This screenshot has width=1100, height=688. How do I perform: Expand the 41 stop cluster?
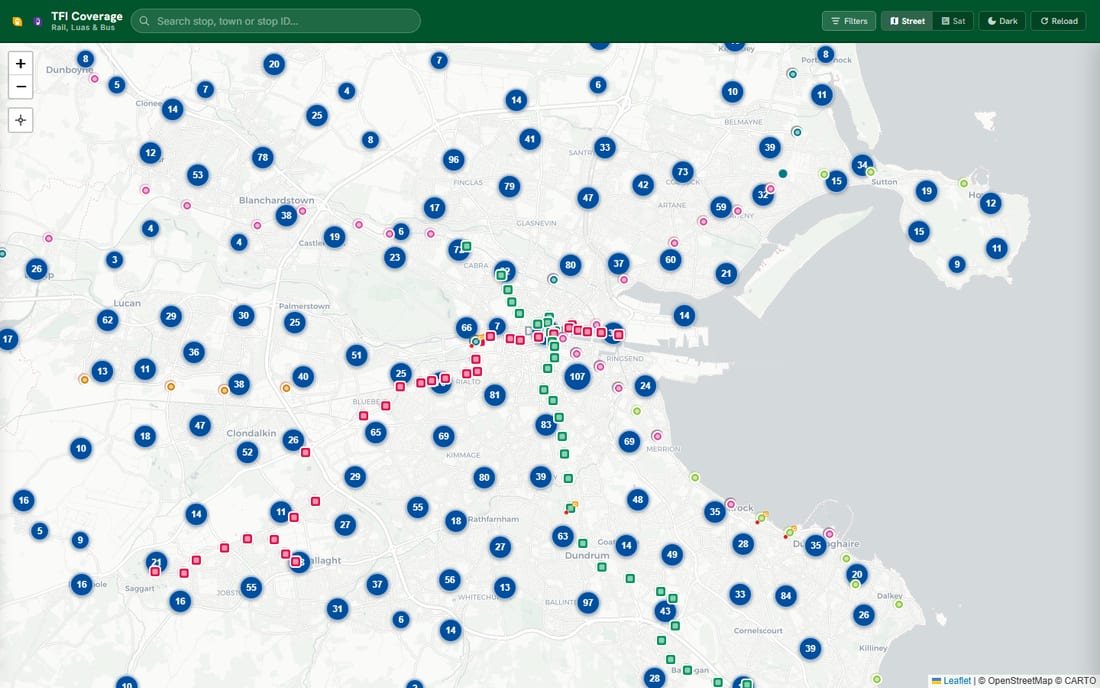(x=530, y=140)
